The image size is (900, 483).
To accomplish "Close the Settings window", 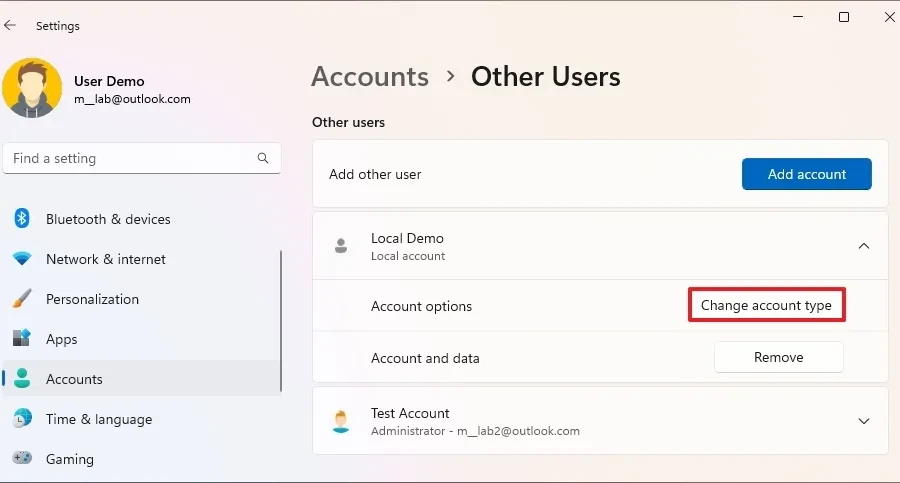I will point(889,17).
